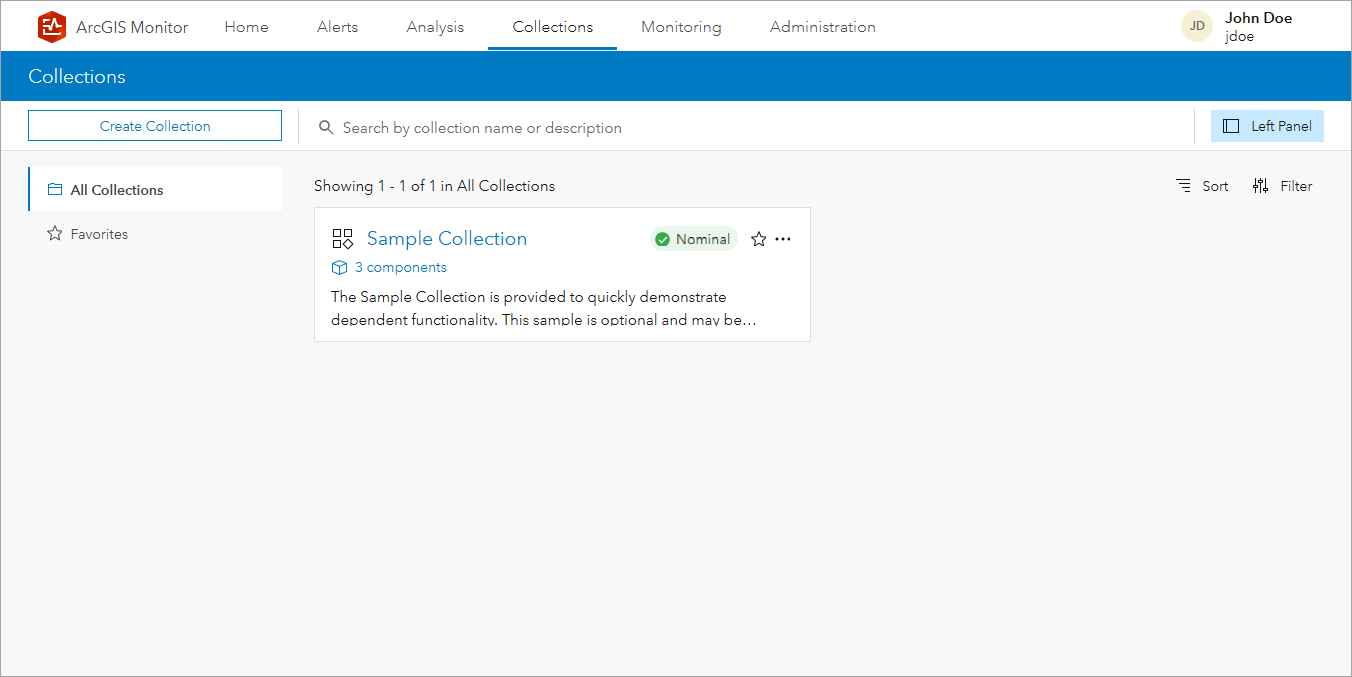Click the collection grid icon beside Sample Collection
This screenshot has height=677, width=1352.
[x=342, y=238]
